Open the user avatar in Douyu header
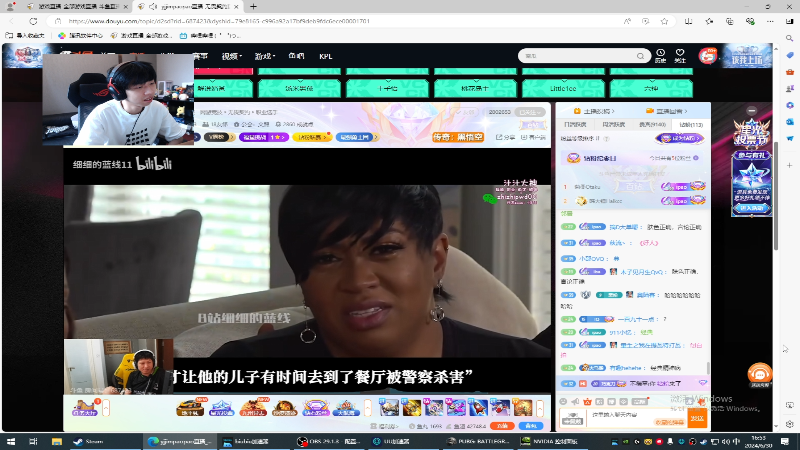 coord(707,56)
